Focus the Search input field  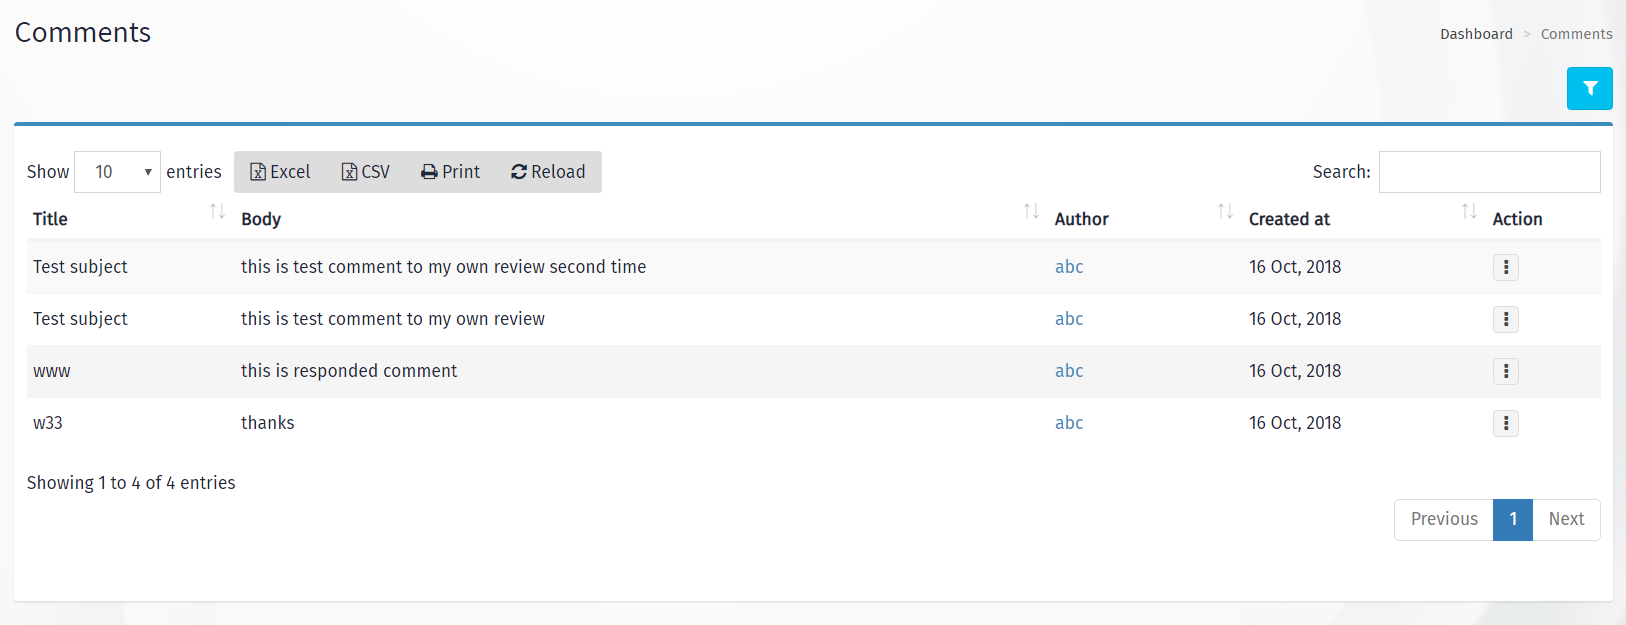pos(1489,172)
